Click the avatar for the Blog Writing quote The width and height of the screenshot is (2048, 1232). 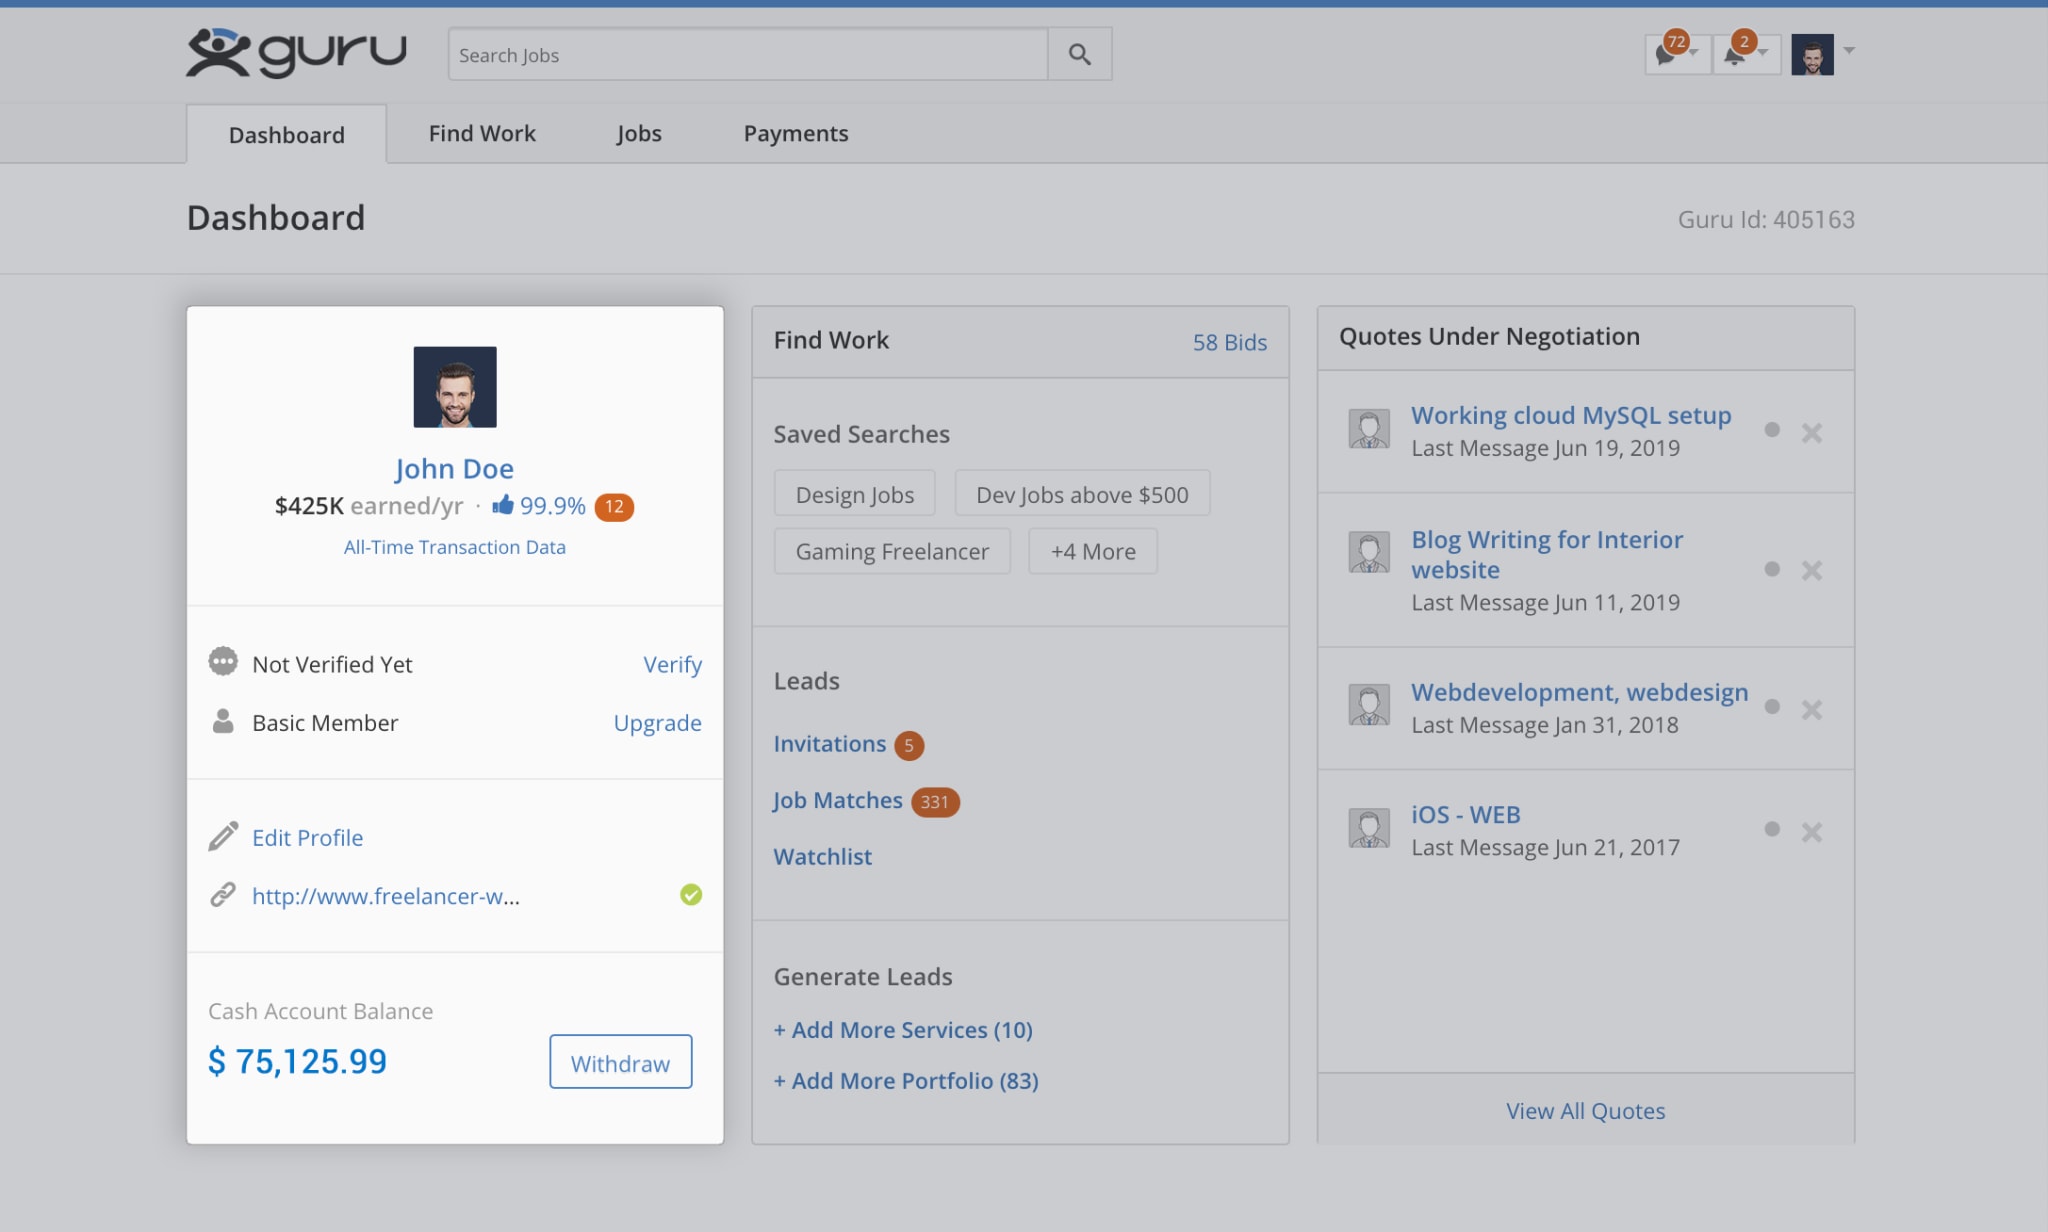tap(1369, 552)
